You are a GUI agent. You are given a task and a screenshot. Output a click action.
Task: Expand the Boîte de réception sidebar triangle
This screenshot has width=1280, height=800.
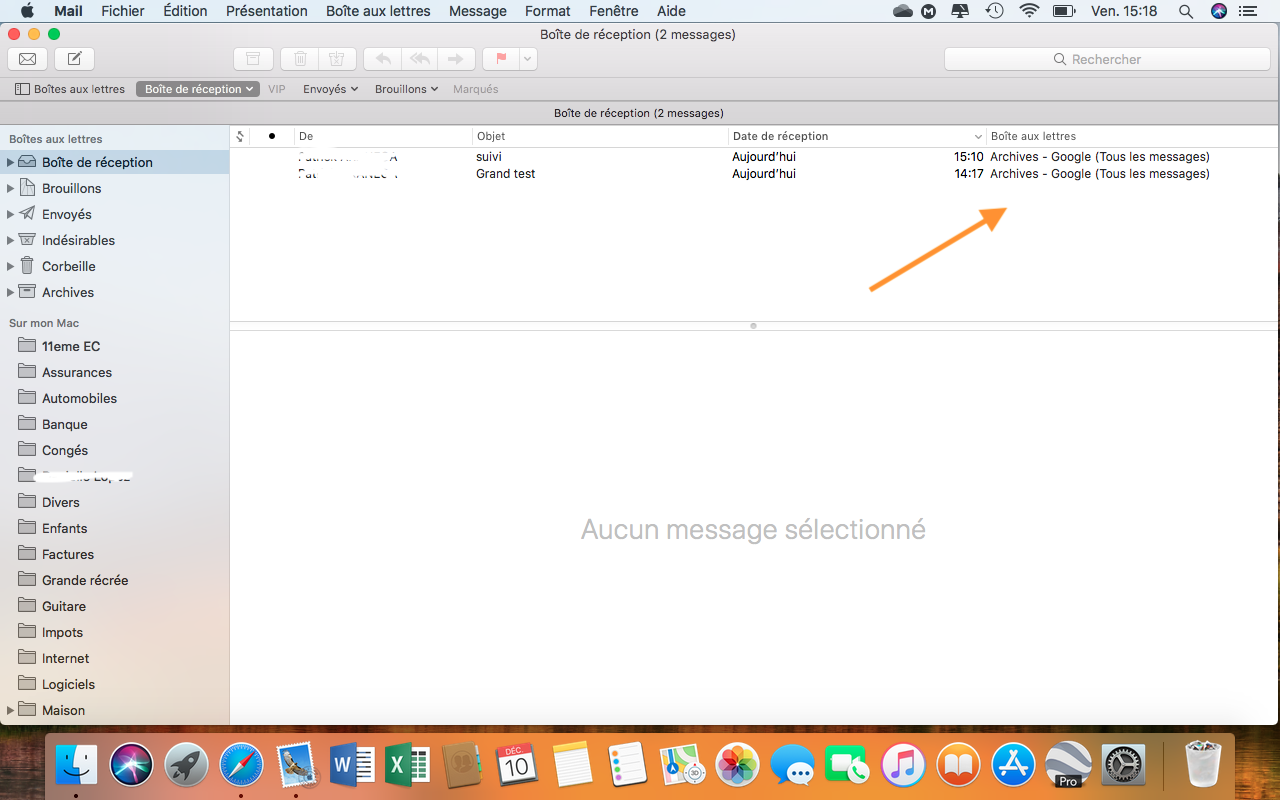pos(10,162)
